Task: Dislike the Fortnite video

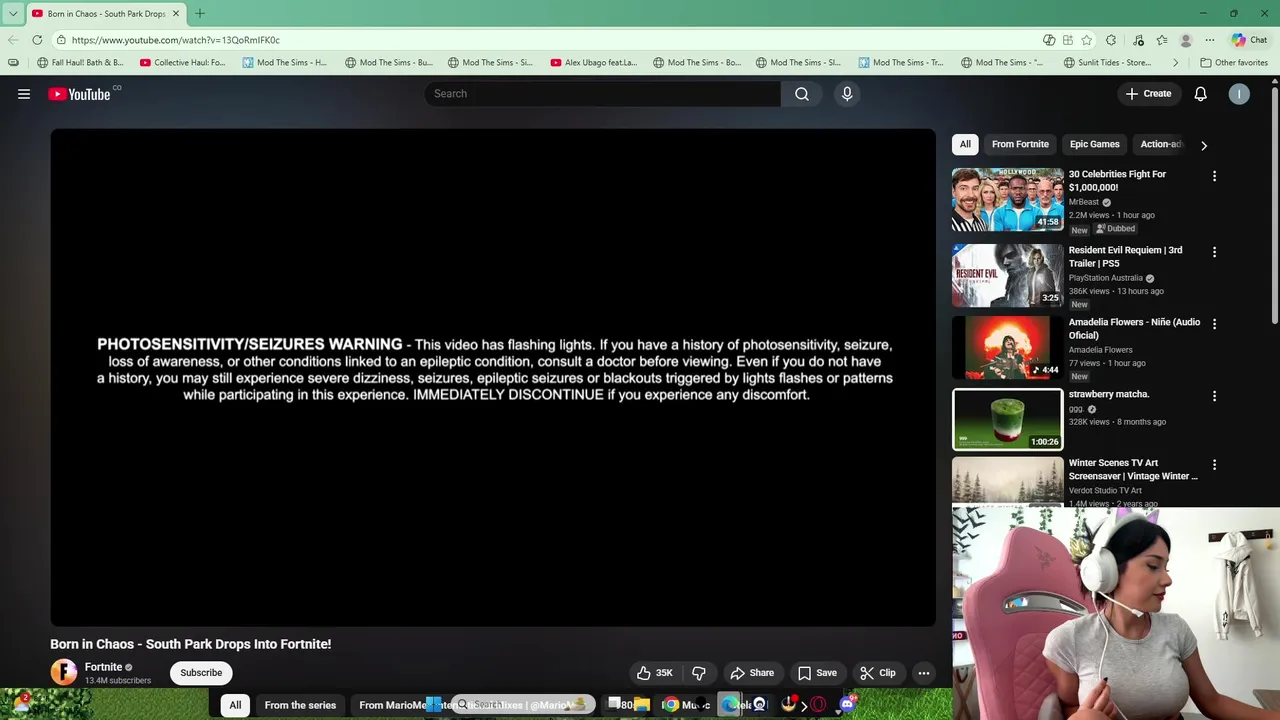Action: (x=699, y=673)
